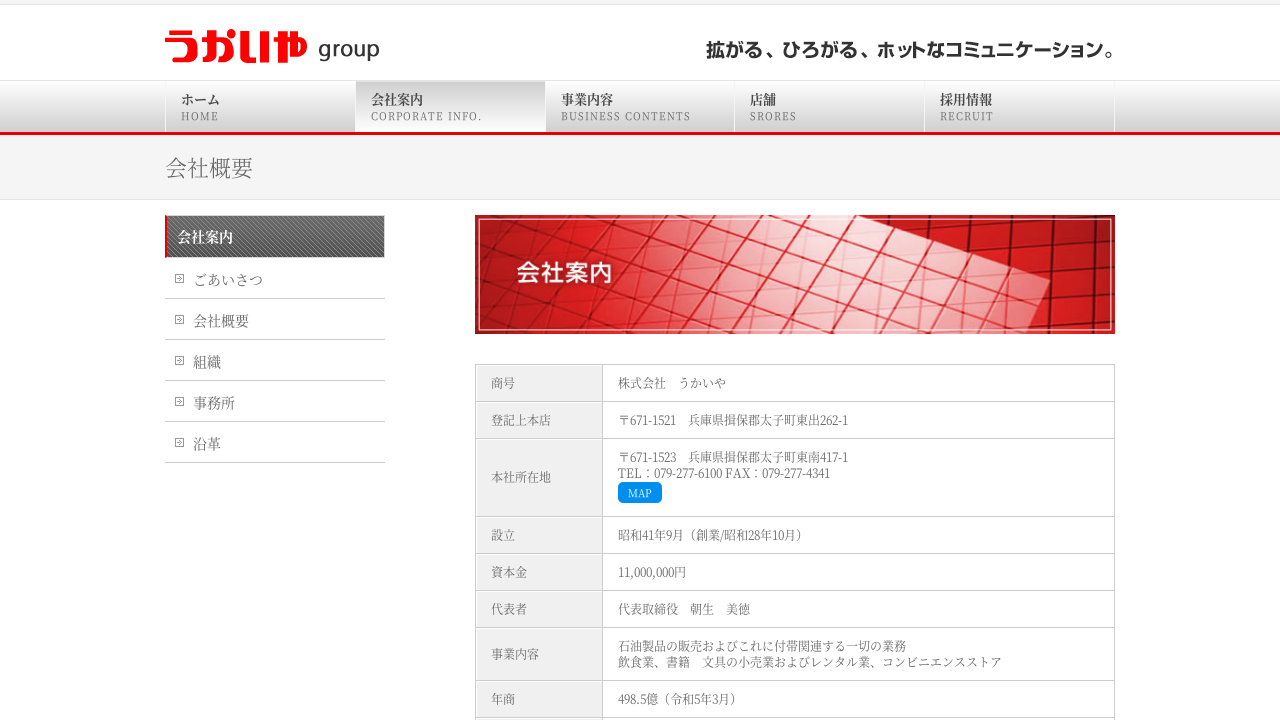Click the arrow icon beside 組織
Screen dimensions: 1280x720
click(180, 361)
